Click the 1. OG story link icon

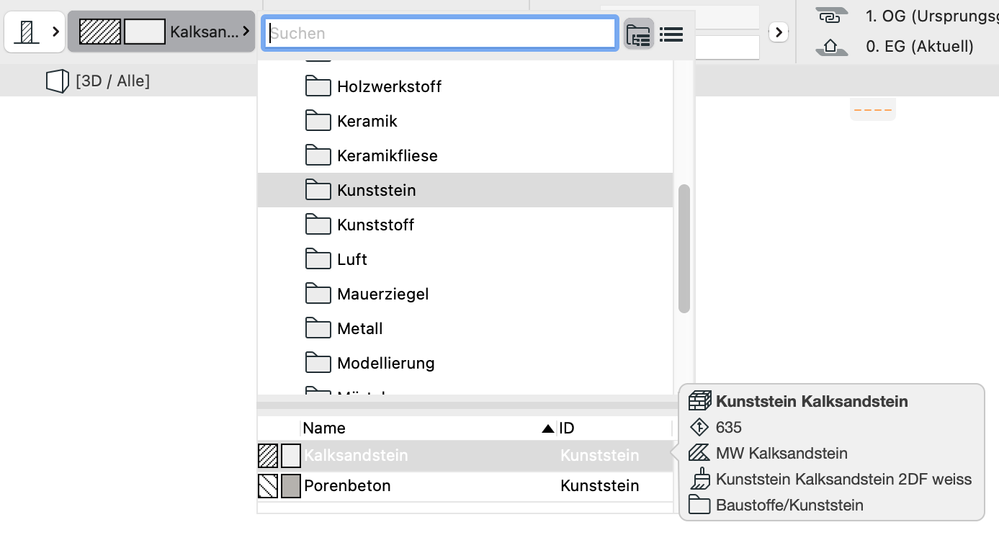[x=829, y=16]
